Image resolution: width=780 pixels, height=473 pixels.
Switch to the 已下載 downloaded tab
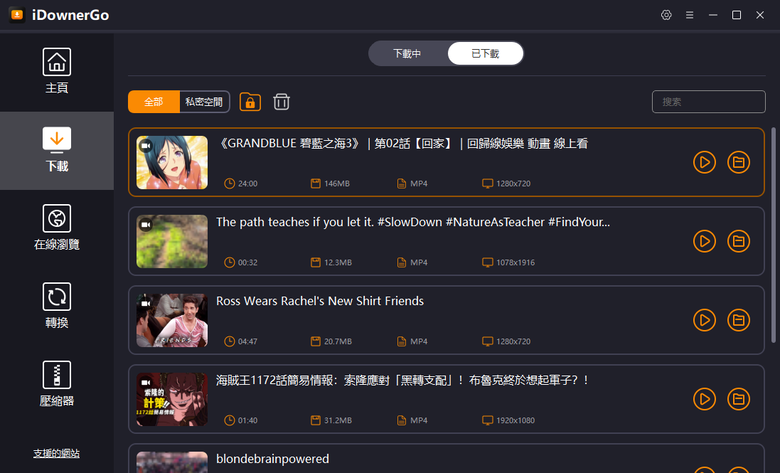coord(485,53)
